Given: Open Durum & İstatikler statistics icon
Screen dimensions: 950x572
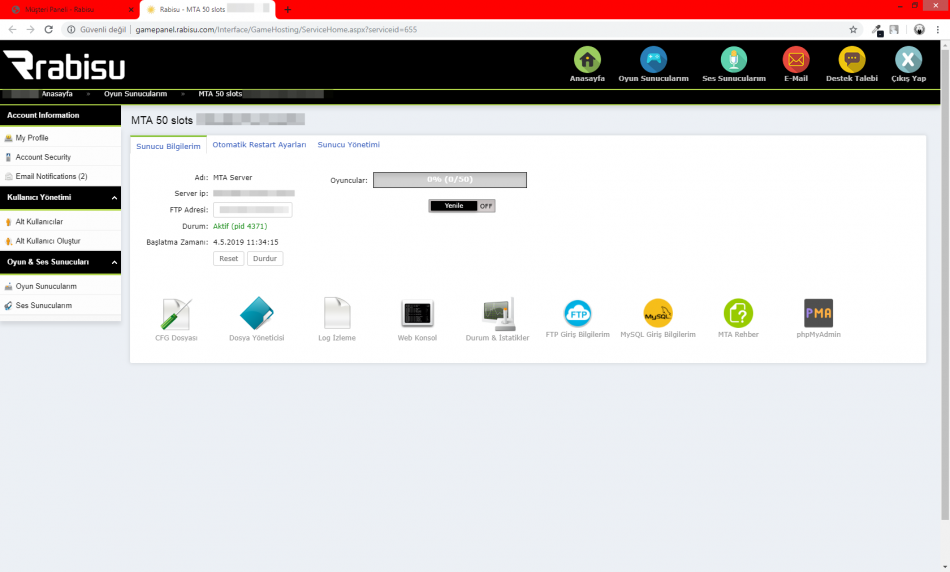Looking at the screenshot, I should coord(499,313).
